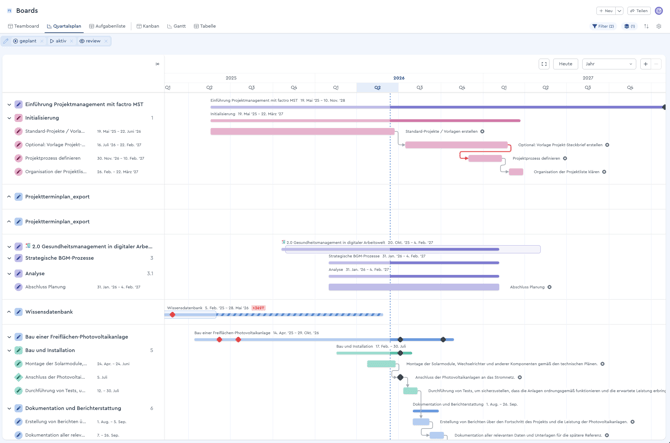This screenshot has height=443, width=670.
Task: Remove the aktiv filter chip
Action: 71,41
